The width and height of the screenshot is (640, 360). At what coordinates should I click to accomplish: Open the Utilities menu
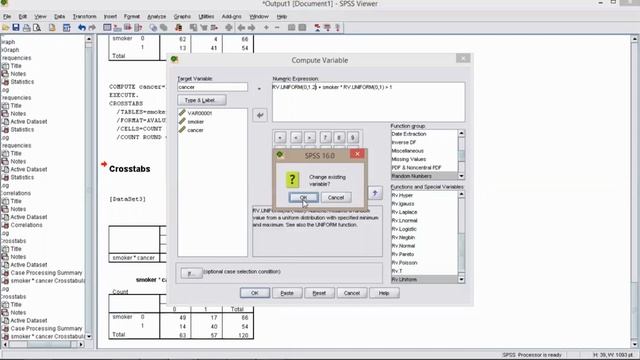click(x=206, y=17)
